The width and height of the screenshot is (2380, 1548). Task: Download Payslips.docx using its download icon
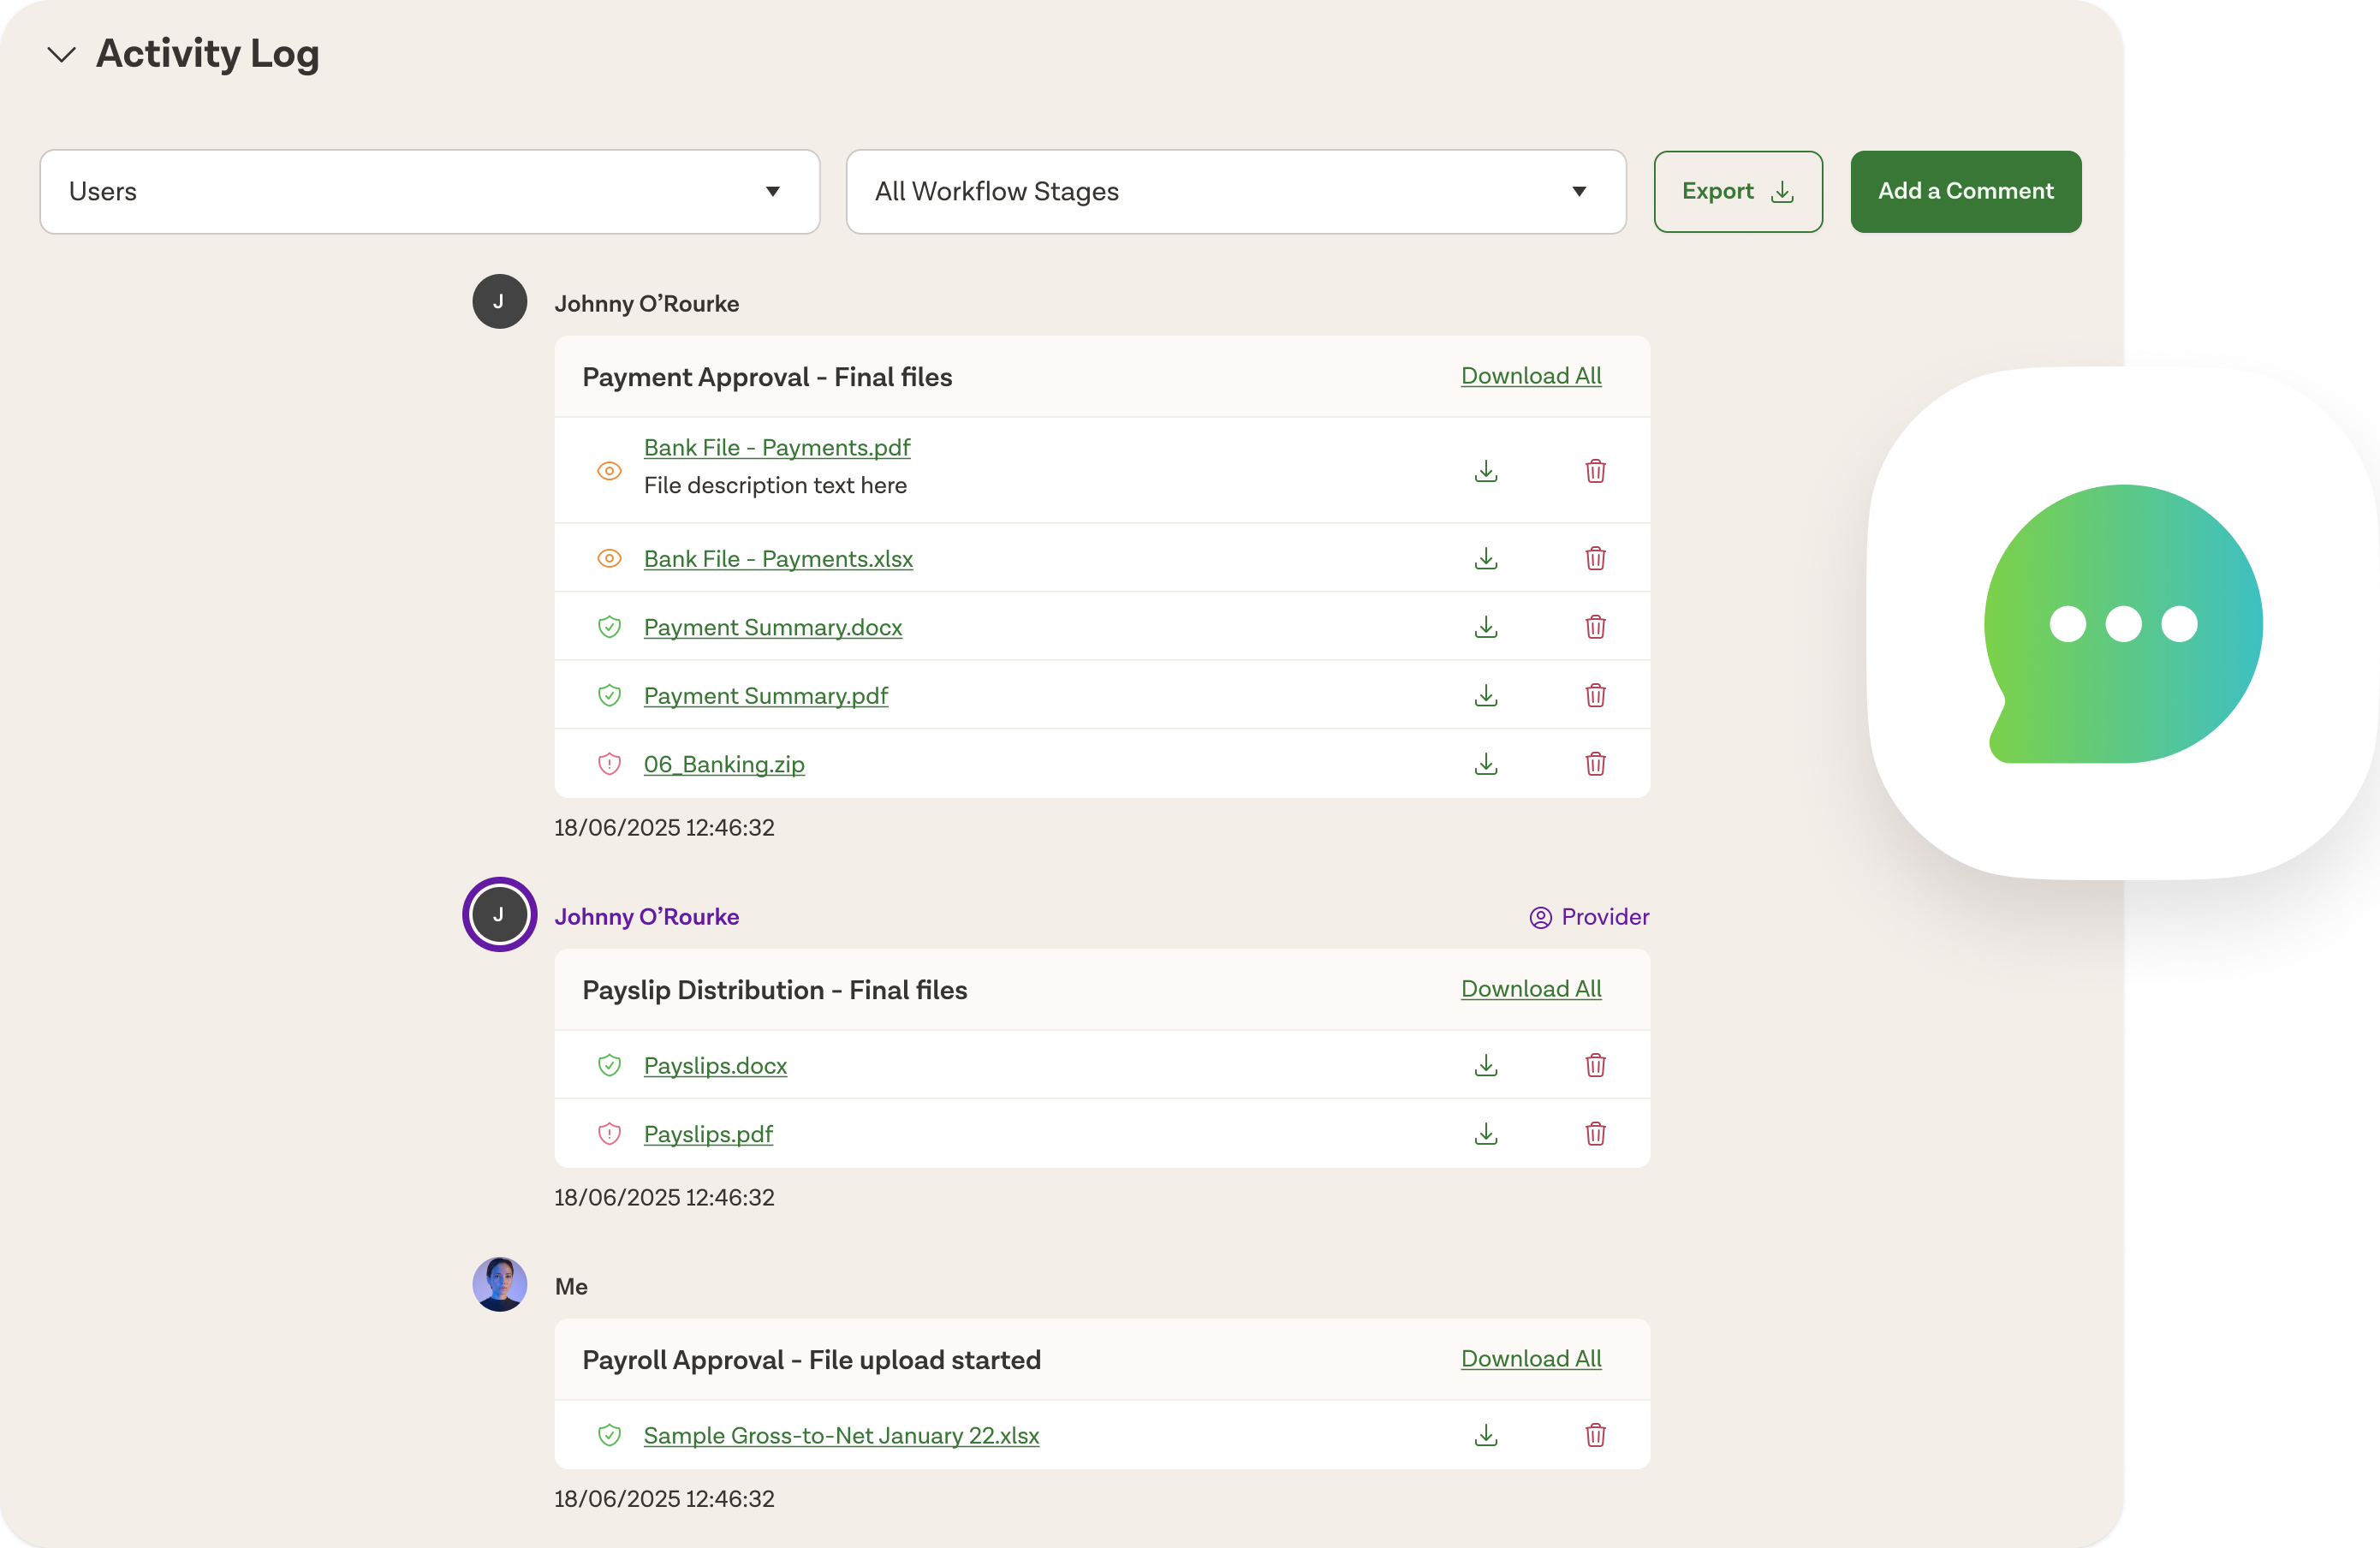coord(1486,1065)
